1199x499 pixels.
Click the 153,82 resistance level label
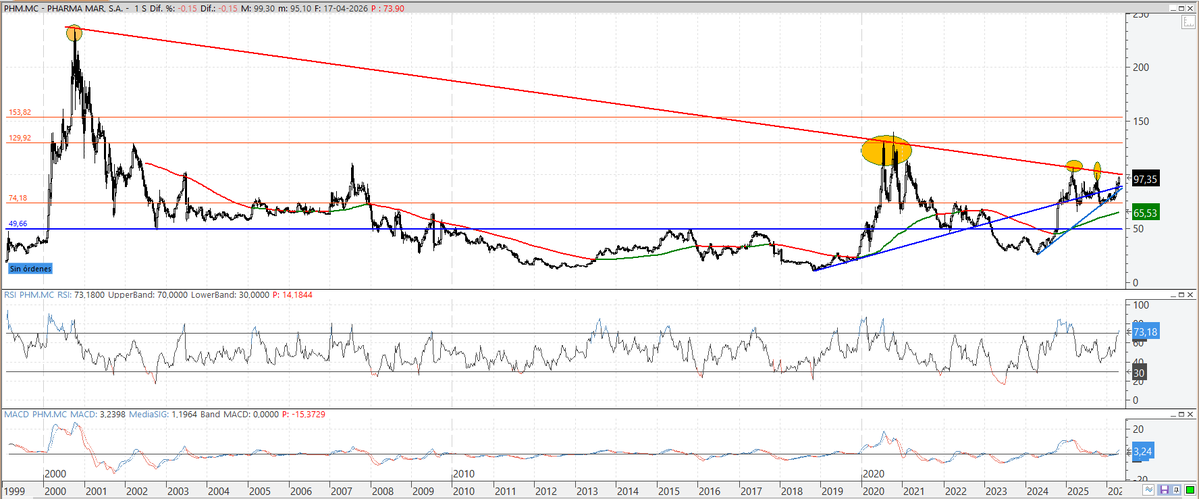tap(19, 112)
